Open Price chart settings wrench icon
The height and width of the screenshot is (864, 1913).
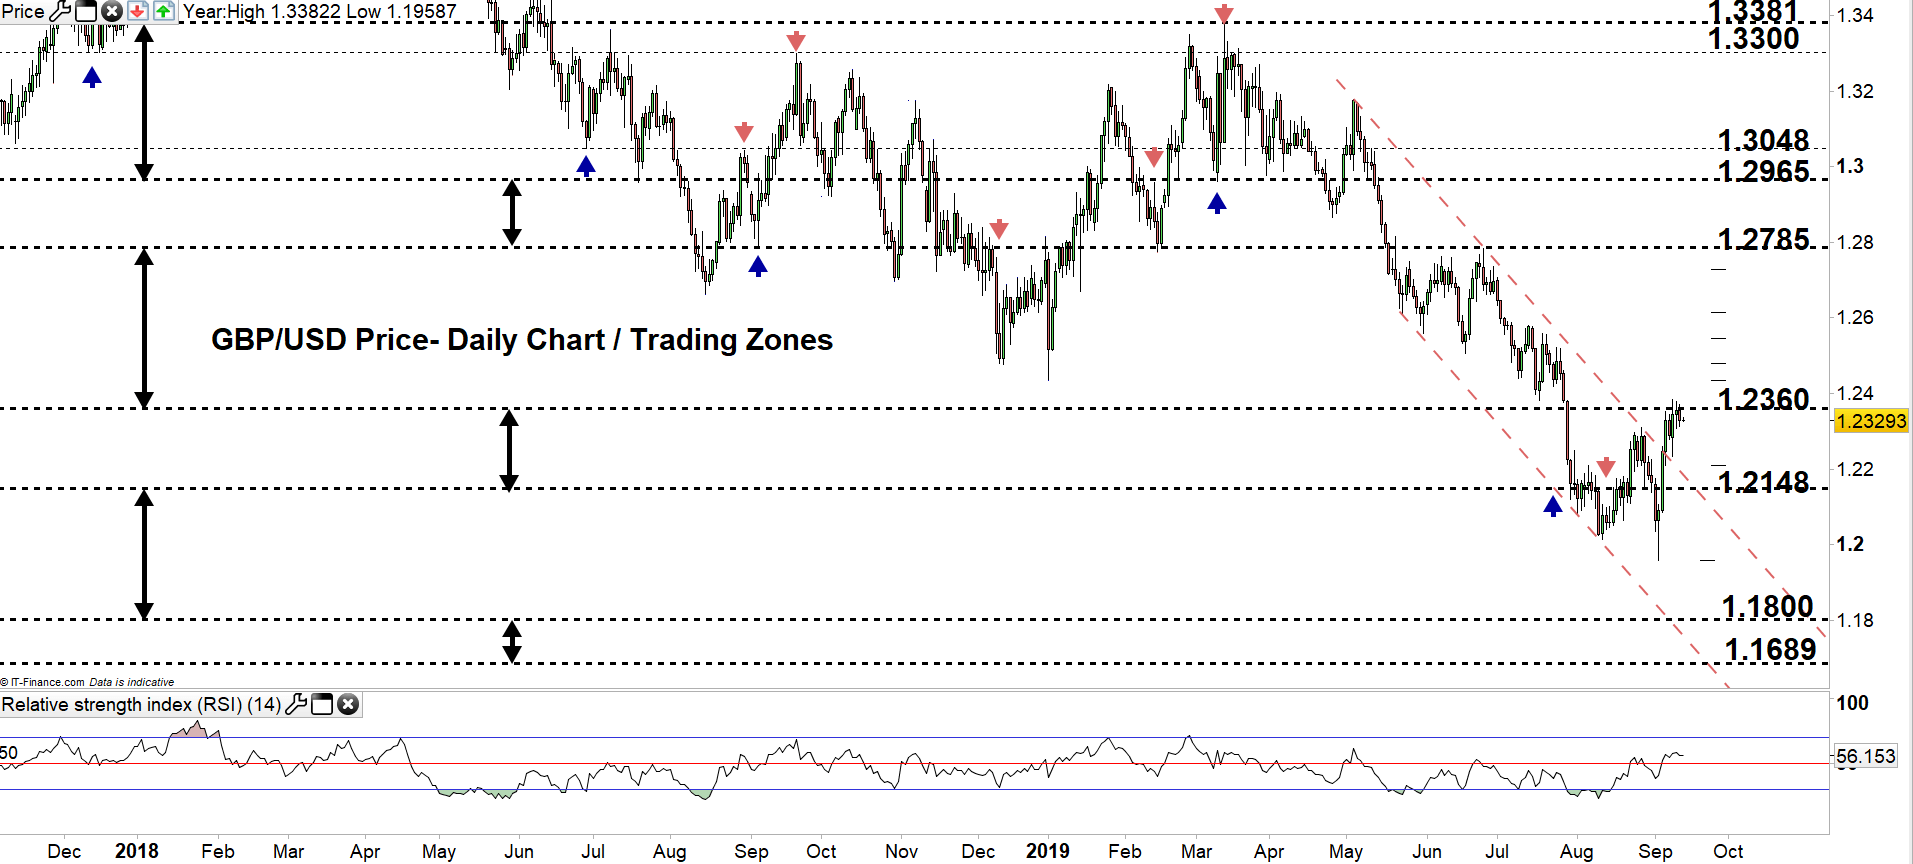tap(60, 11)
